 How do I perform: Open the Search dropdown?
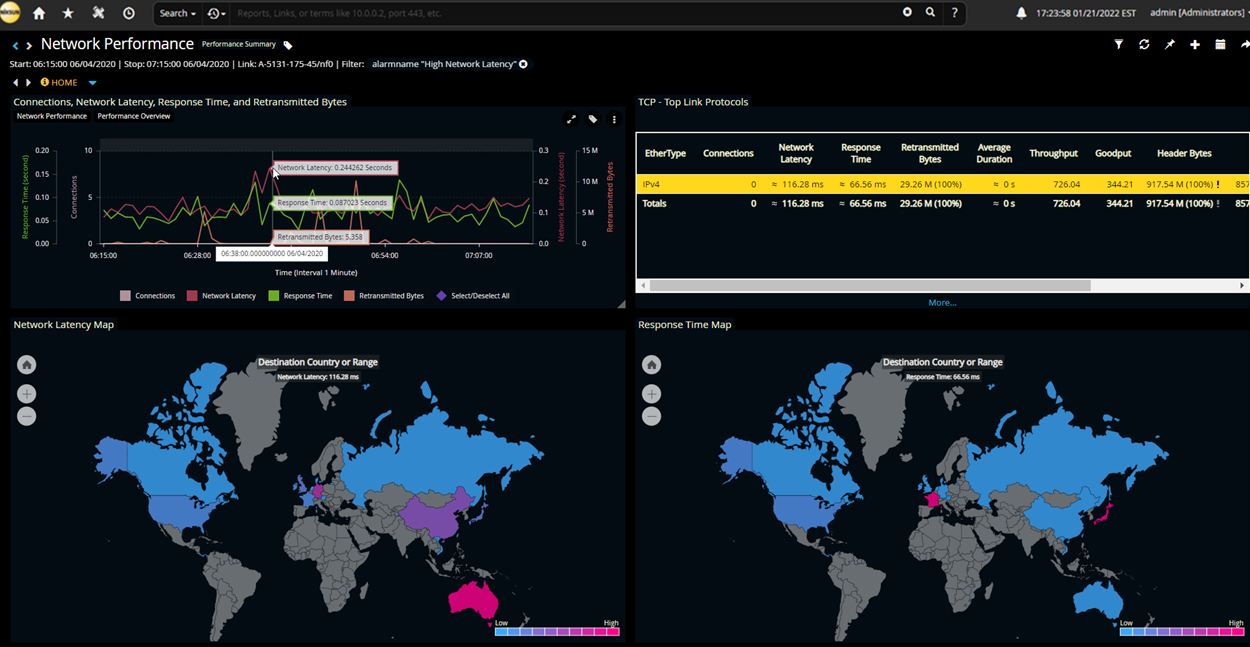177,13
